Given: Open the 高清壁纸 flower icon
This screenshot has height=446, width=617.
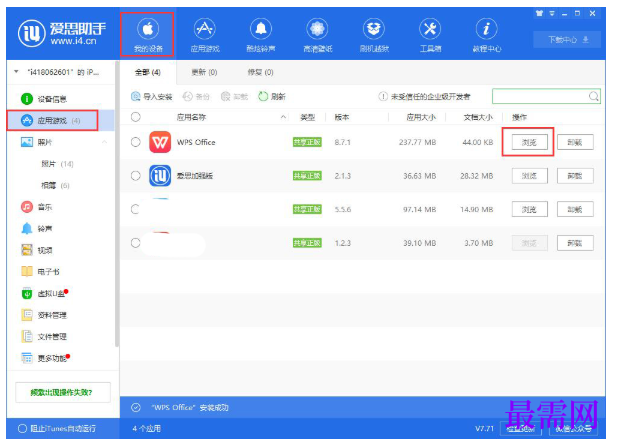Looking at the screenshot, I should coord(317,30).
